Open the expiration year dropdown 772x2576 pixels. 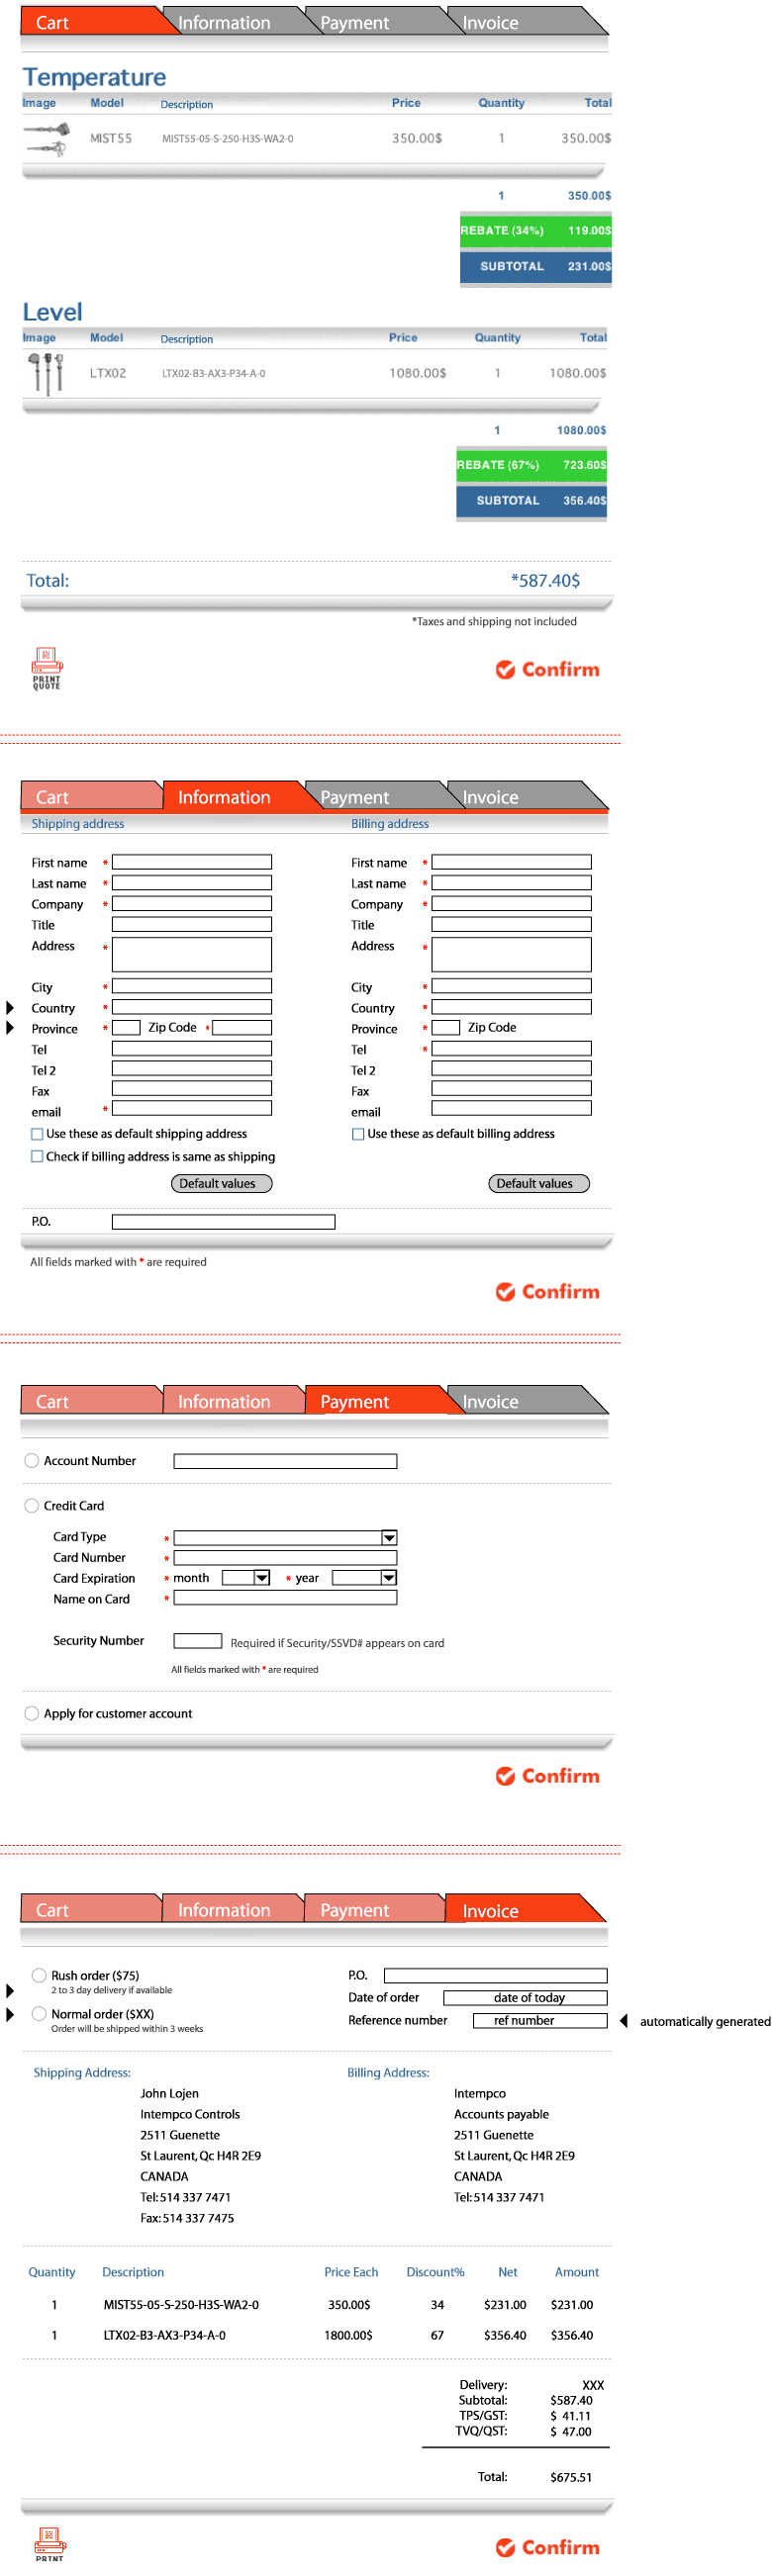[x=389, y=1577]
